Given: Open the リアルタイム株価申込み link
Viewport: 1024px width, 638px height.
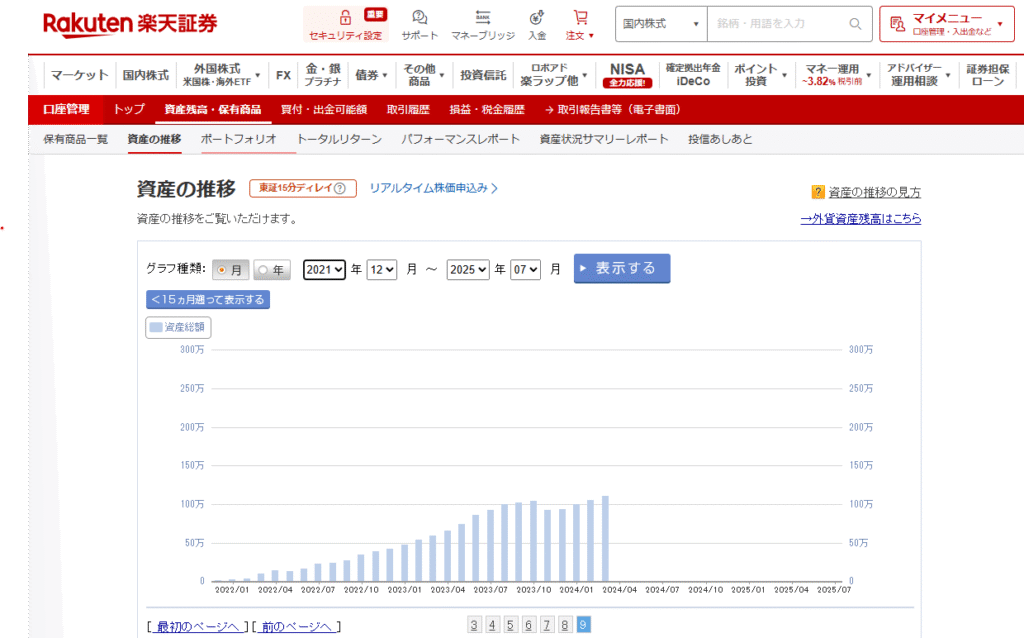Looking at the screenshot, I should pyautogui.click(x=433, y=188).
